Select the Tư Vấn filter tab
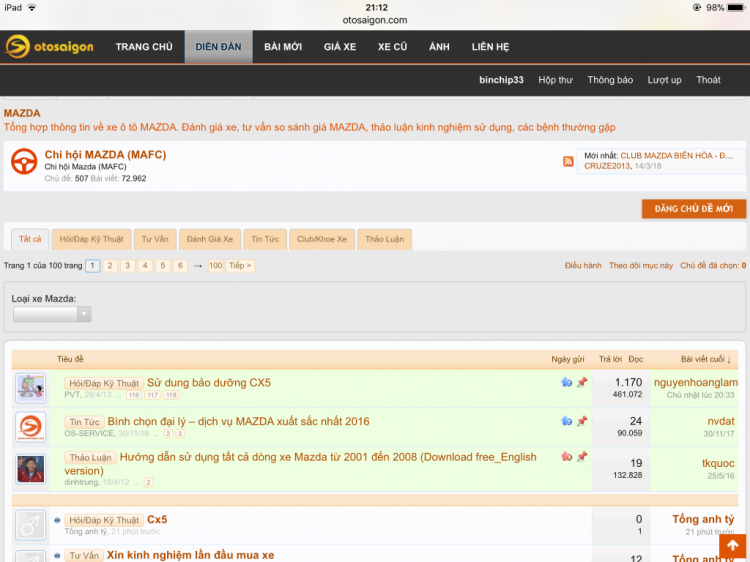 coord(155,239)
